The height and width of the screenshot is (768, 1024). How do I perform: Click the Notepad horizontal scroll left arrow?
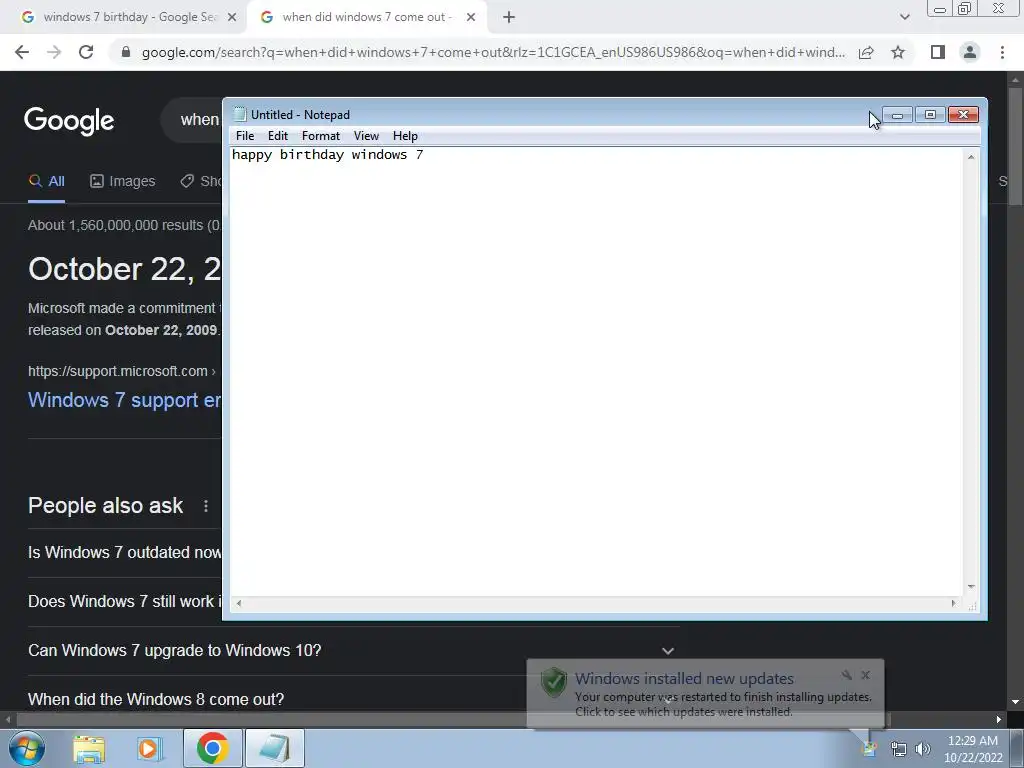click(238, 603)
